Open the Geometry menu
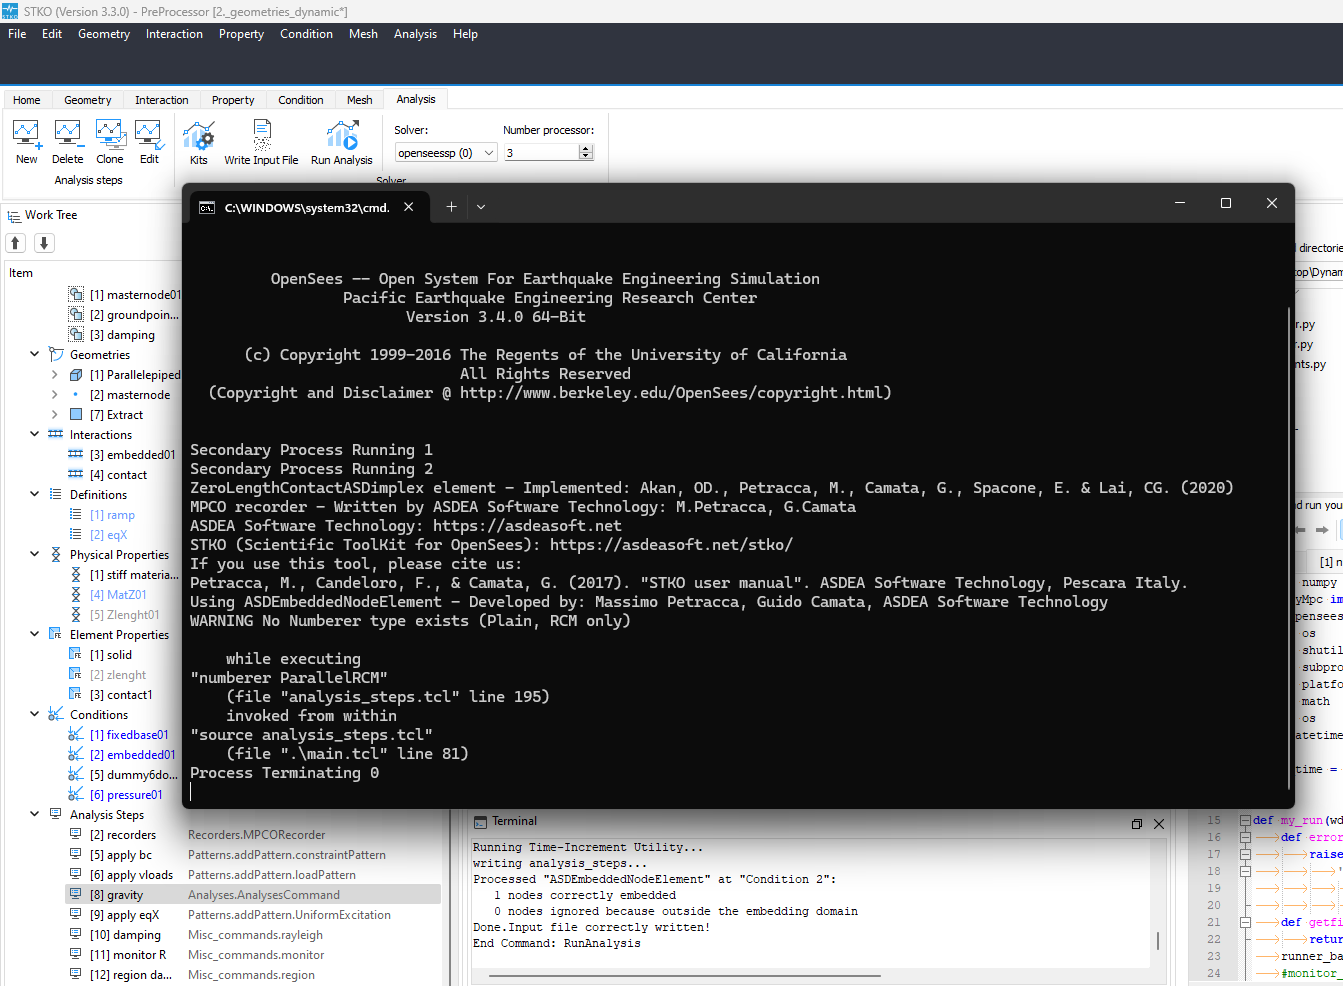 point(104,34)
